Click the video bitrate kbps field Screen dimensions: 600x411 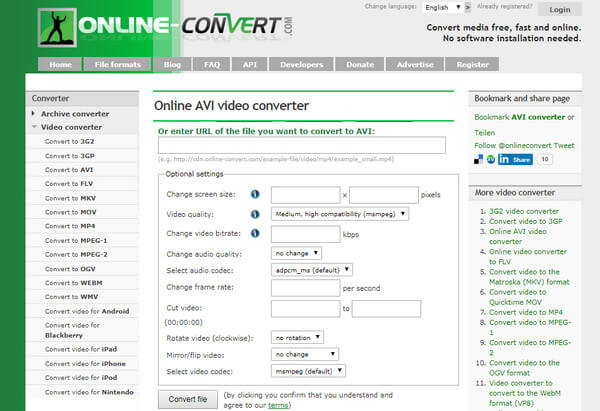(305, 234)
